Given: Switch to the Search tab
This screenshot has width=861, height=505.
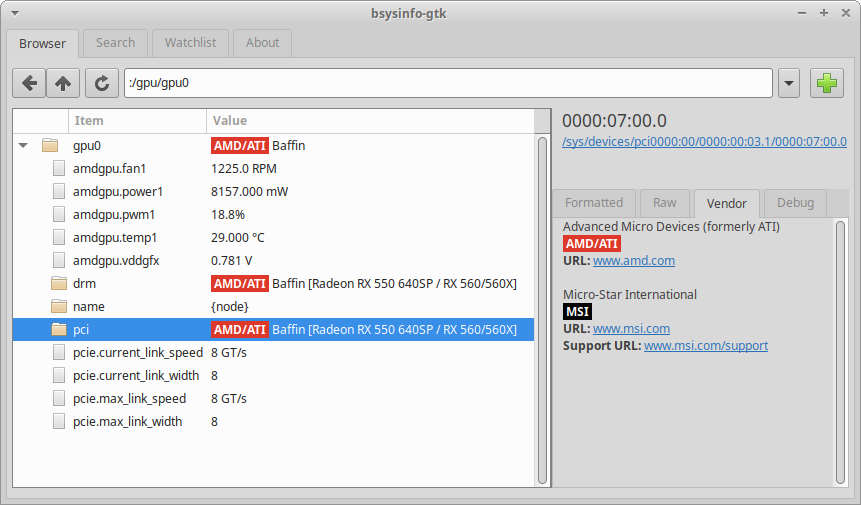Looking at the screenshot, I should click(115, 43).
